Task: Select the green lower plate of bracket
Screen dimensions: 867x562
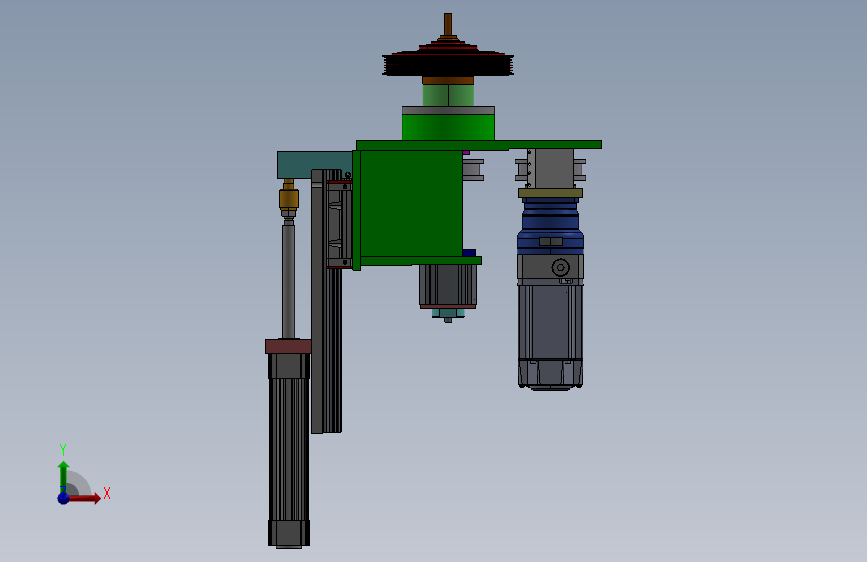Action: click(x=420, y=261)
